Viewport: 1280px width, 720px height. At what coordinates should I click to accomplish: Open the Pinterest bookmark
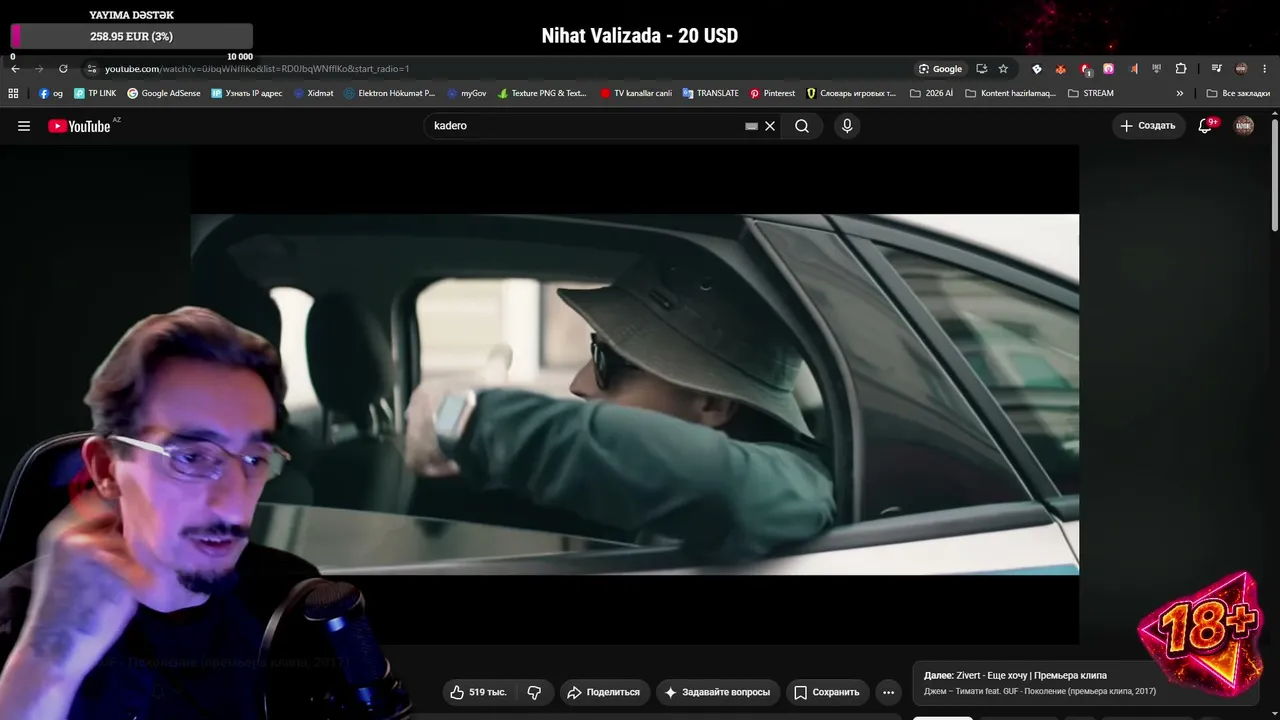coord(772,93)
